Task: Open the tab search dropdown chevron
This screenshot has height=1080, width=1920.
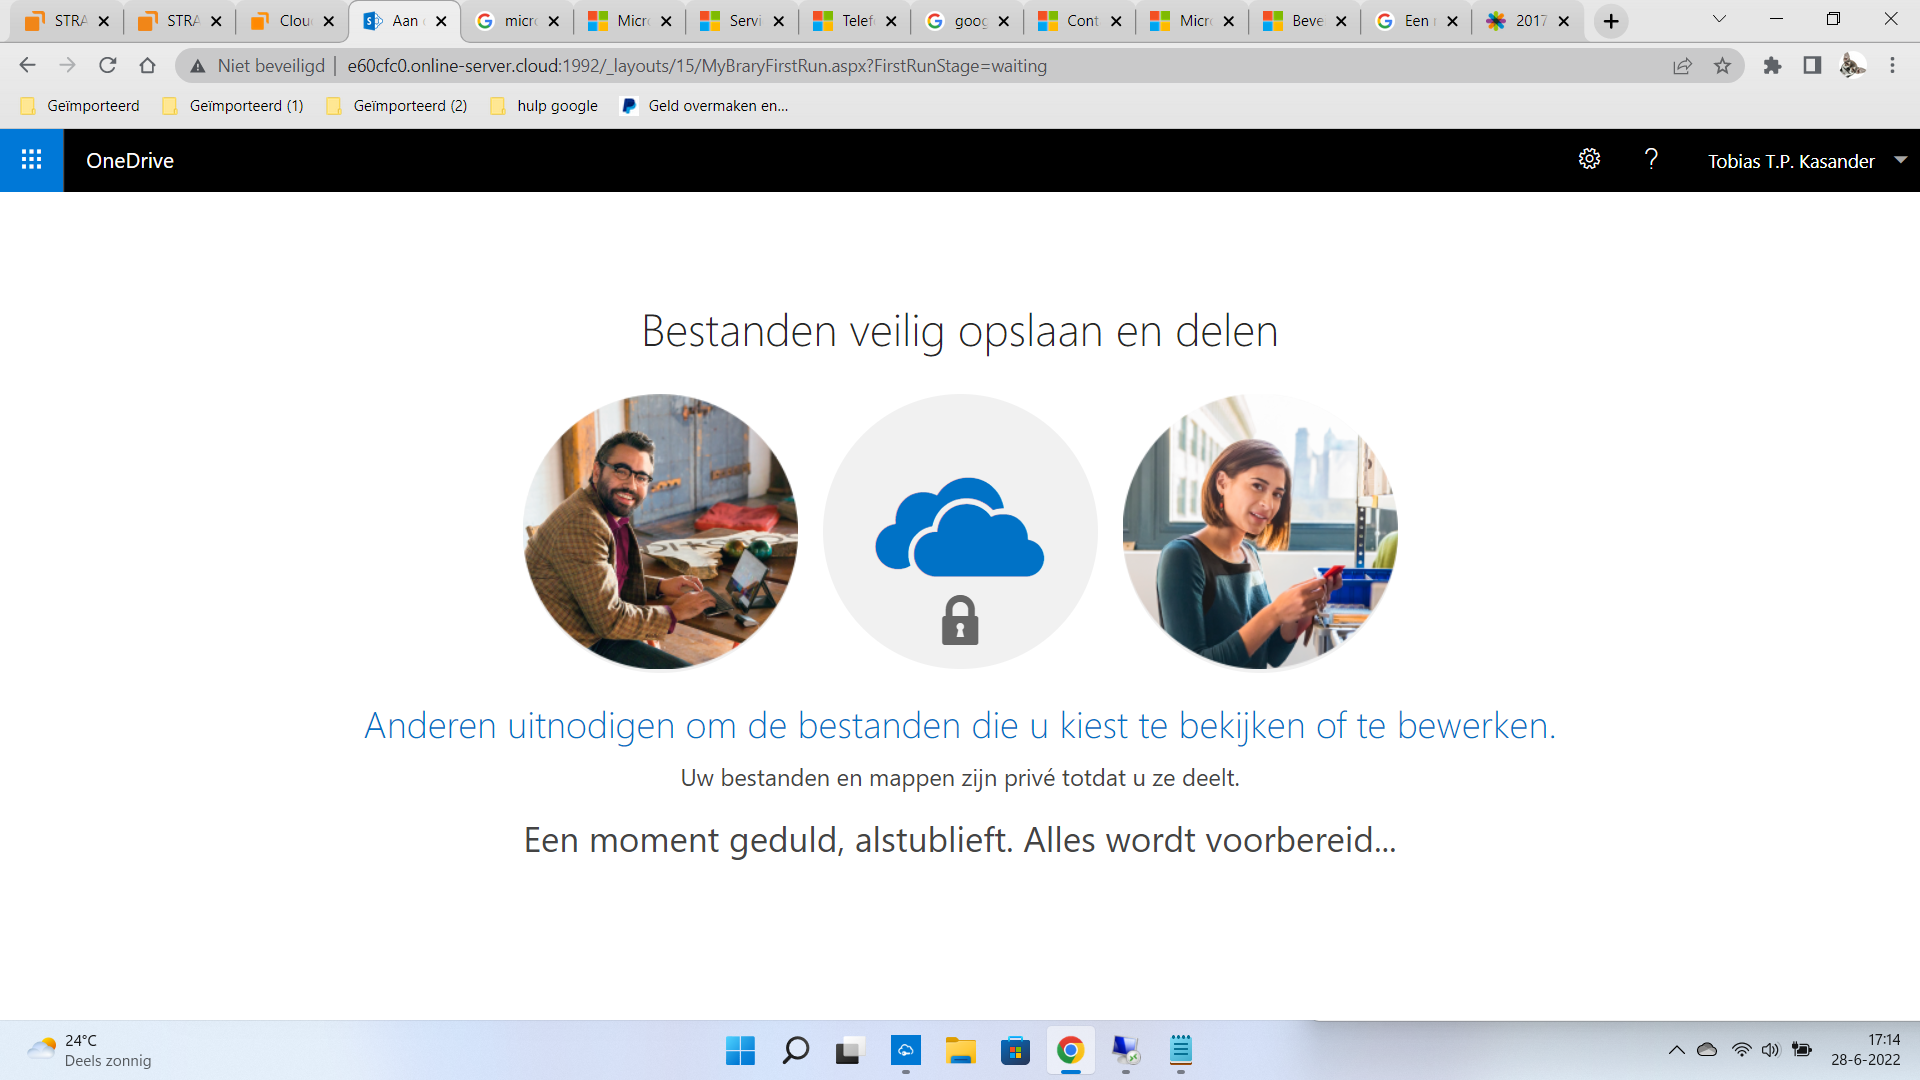Action: coord(1719,20)
